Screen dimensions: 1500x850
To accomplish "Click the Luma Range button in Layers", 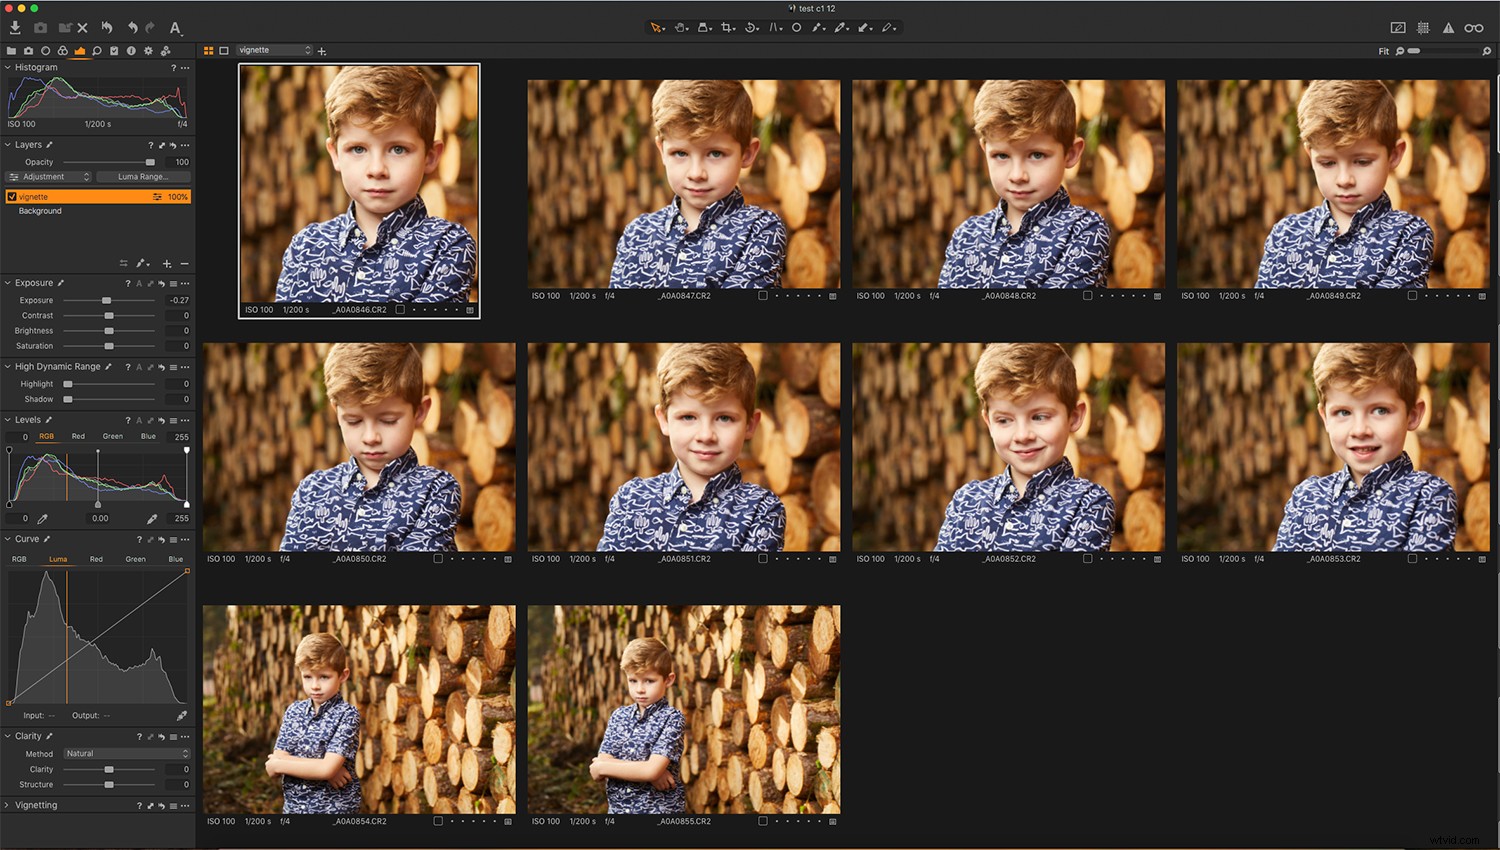I will 142,177.
